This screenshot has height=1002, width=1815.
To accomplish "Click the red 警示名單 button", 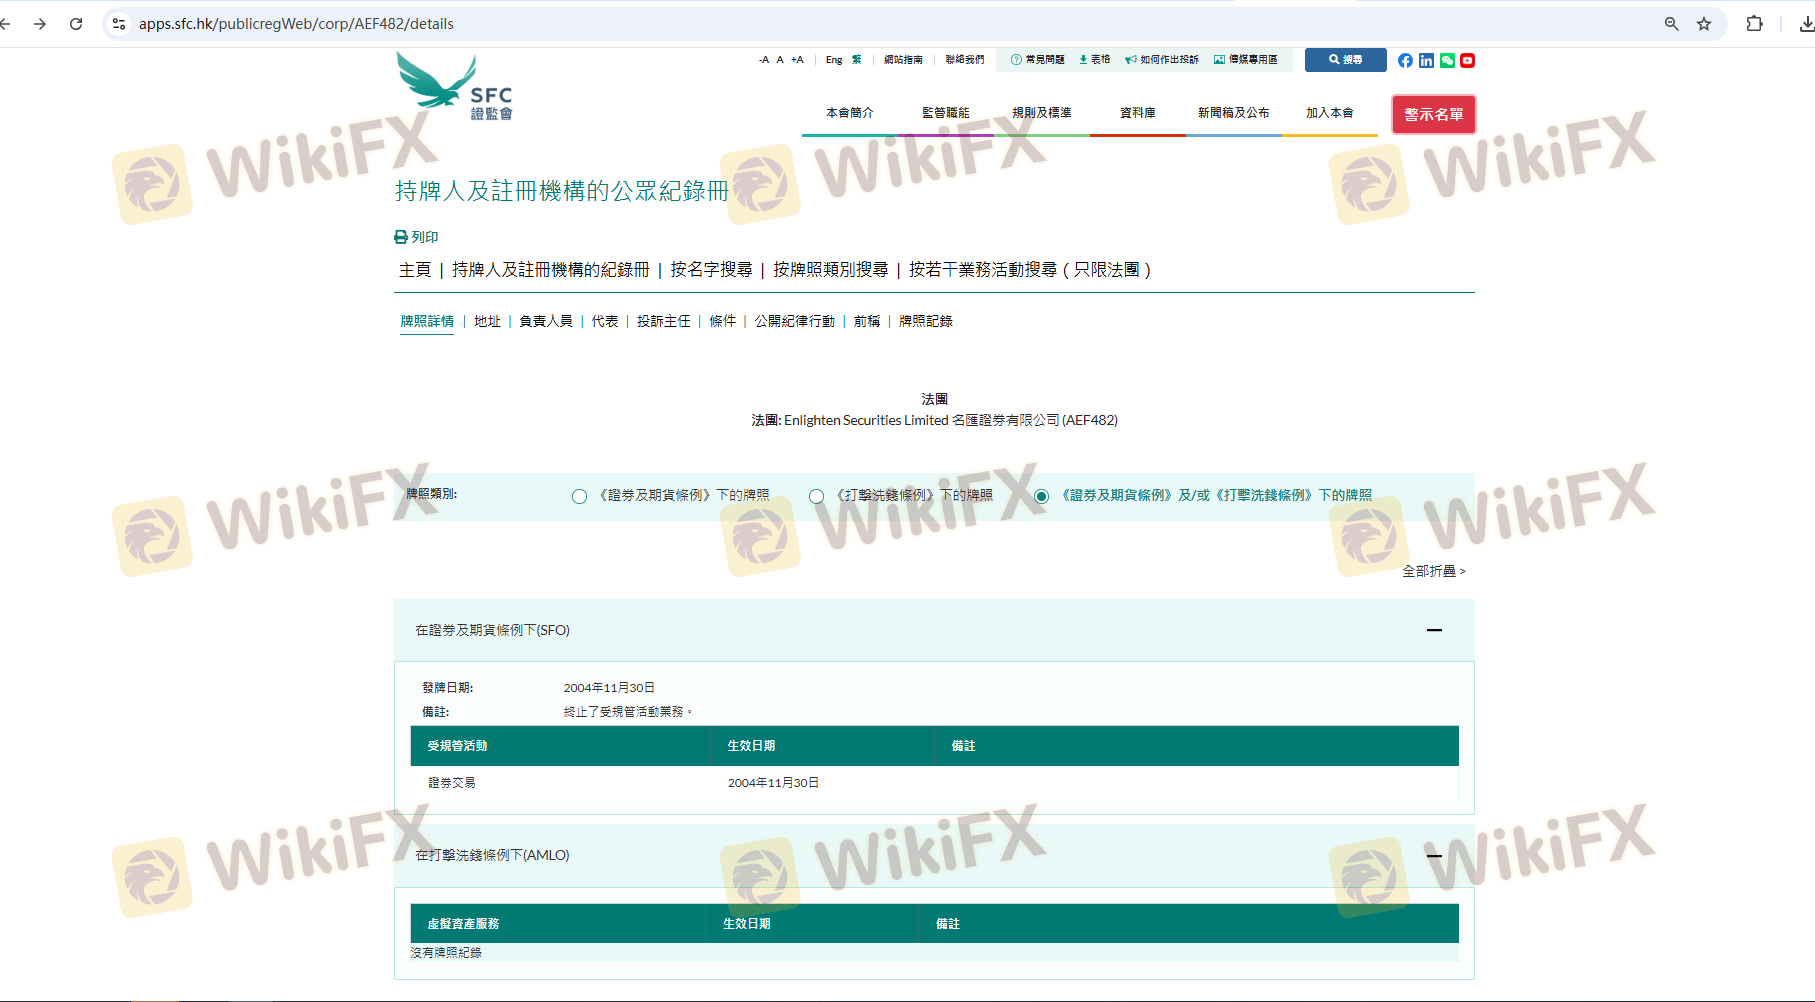I will 1434,114.
